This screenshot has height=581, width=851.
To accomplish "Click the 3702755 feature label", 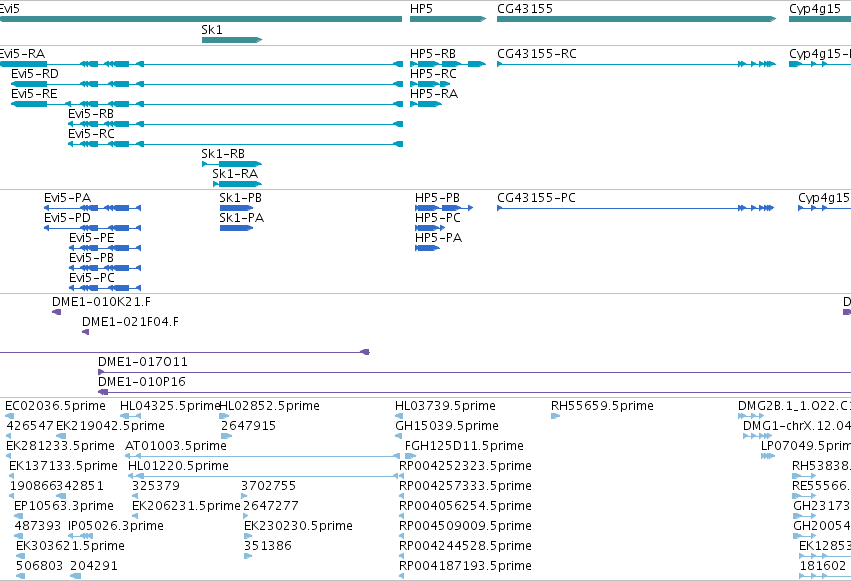I will (268, 486).
